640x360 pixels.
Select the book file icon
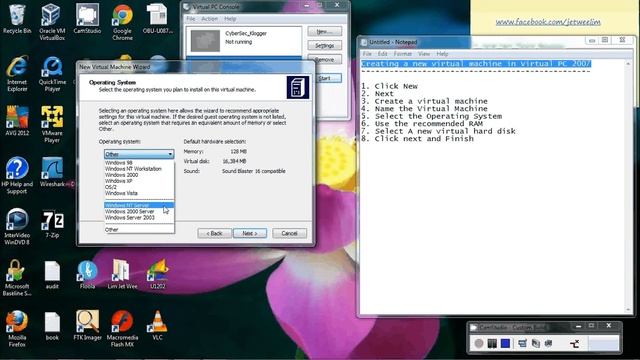[52, 327]
